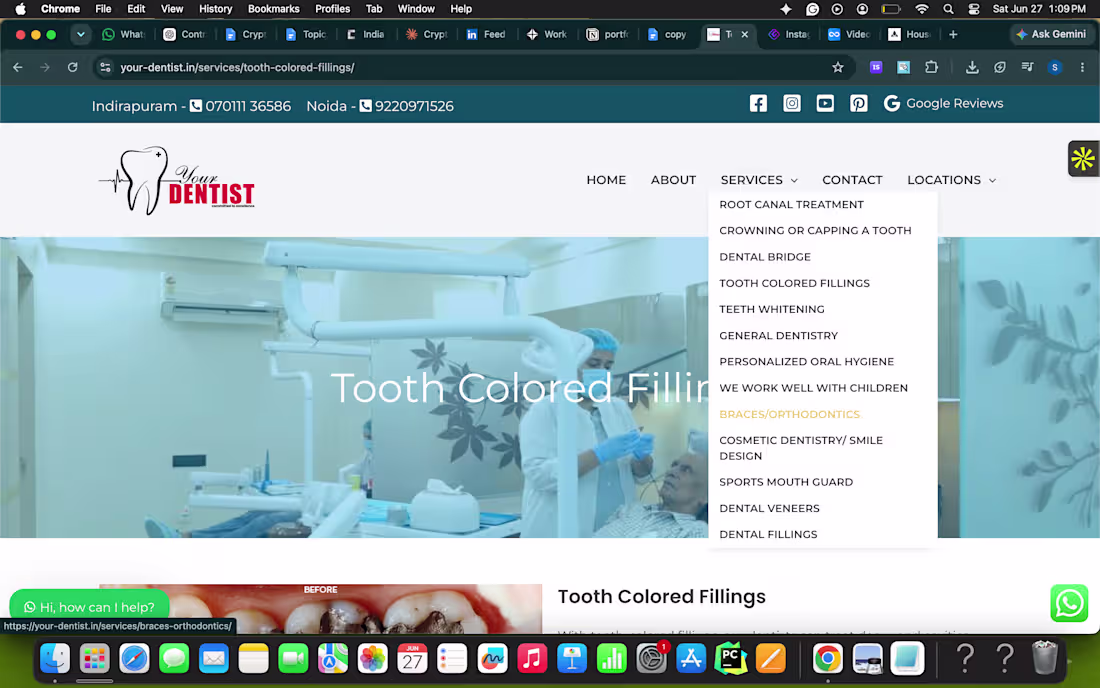The width and height of the screenshot is (1100, 688).
Task: Expand tab search dropdown arrow
Action: click(x=81, y=34)
